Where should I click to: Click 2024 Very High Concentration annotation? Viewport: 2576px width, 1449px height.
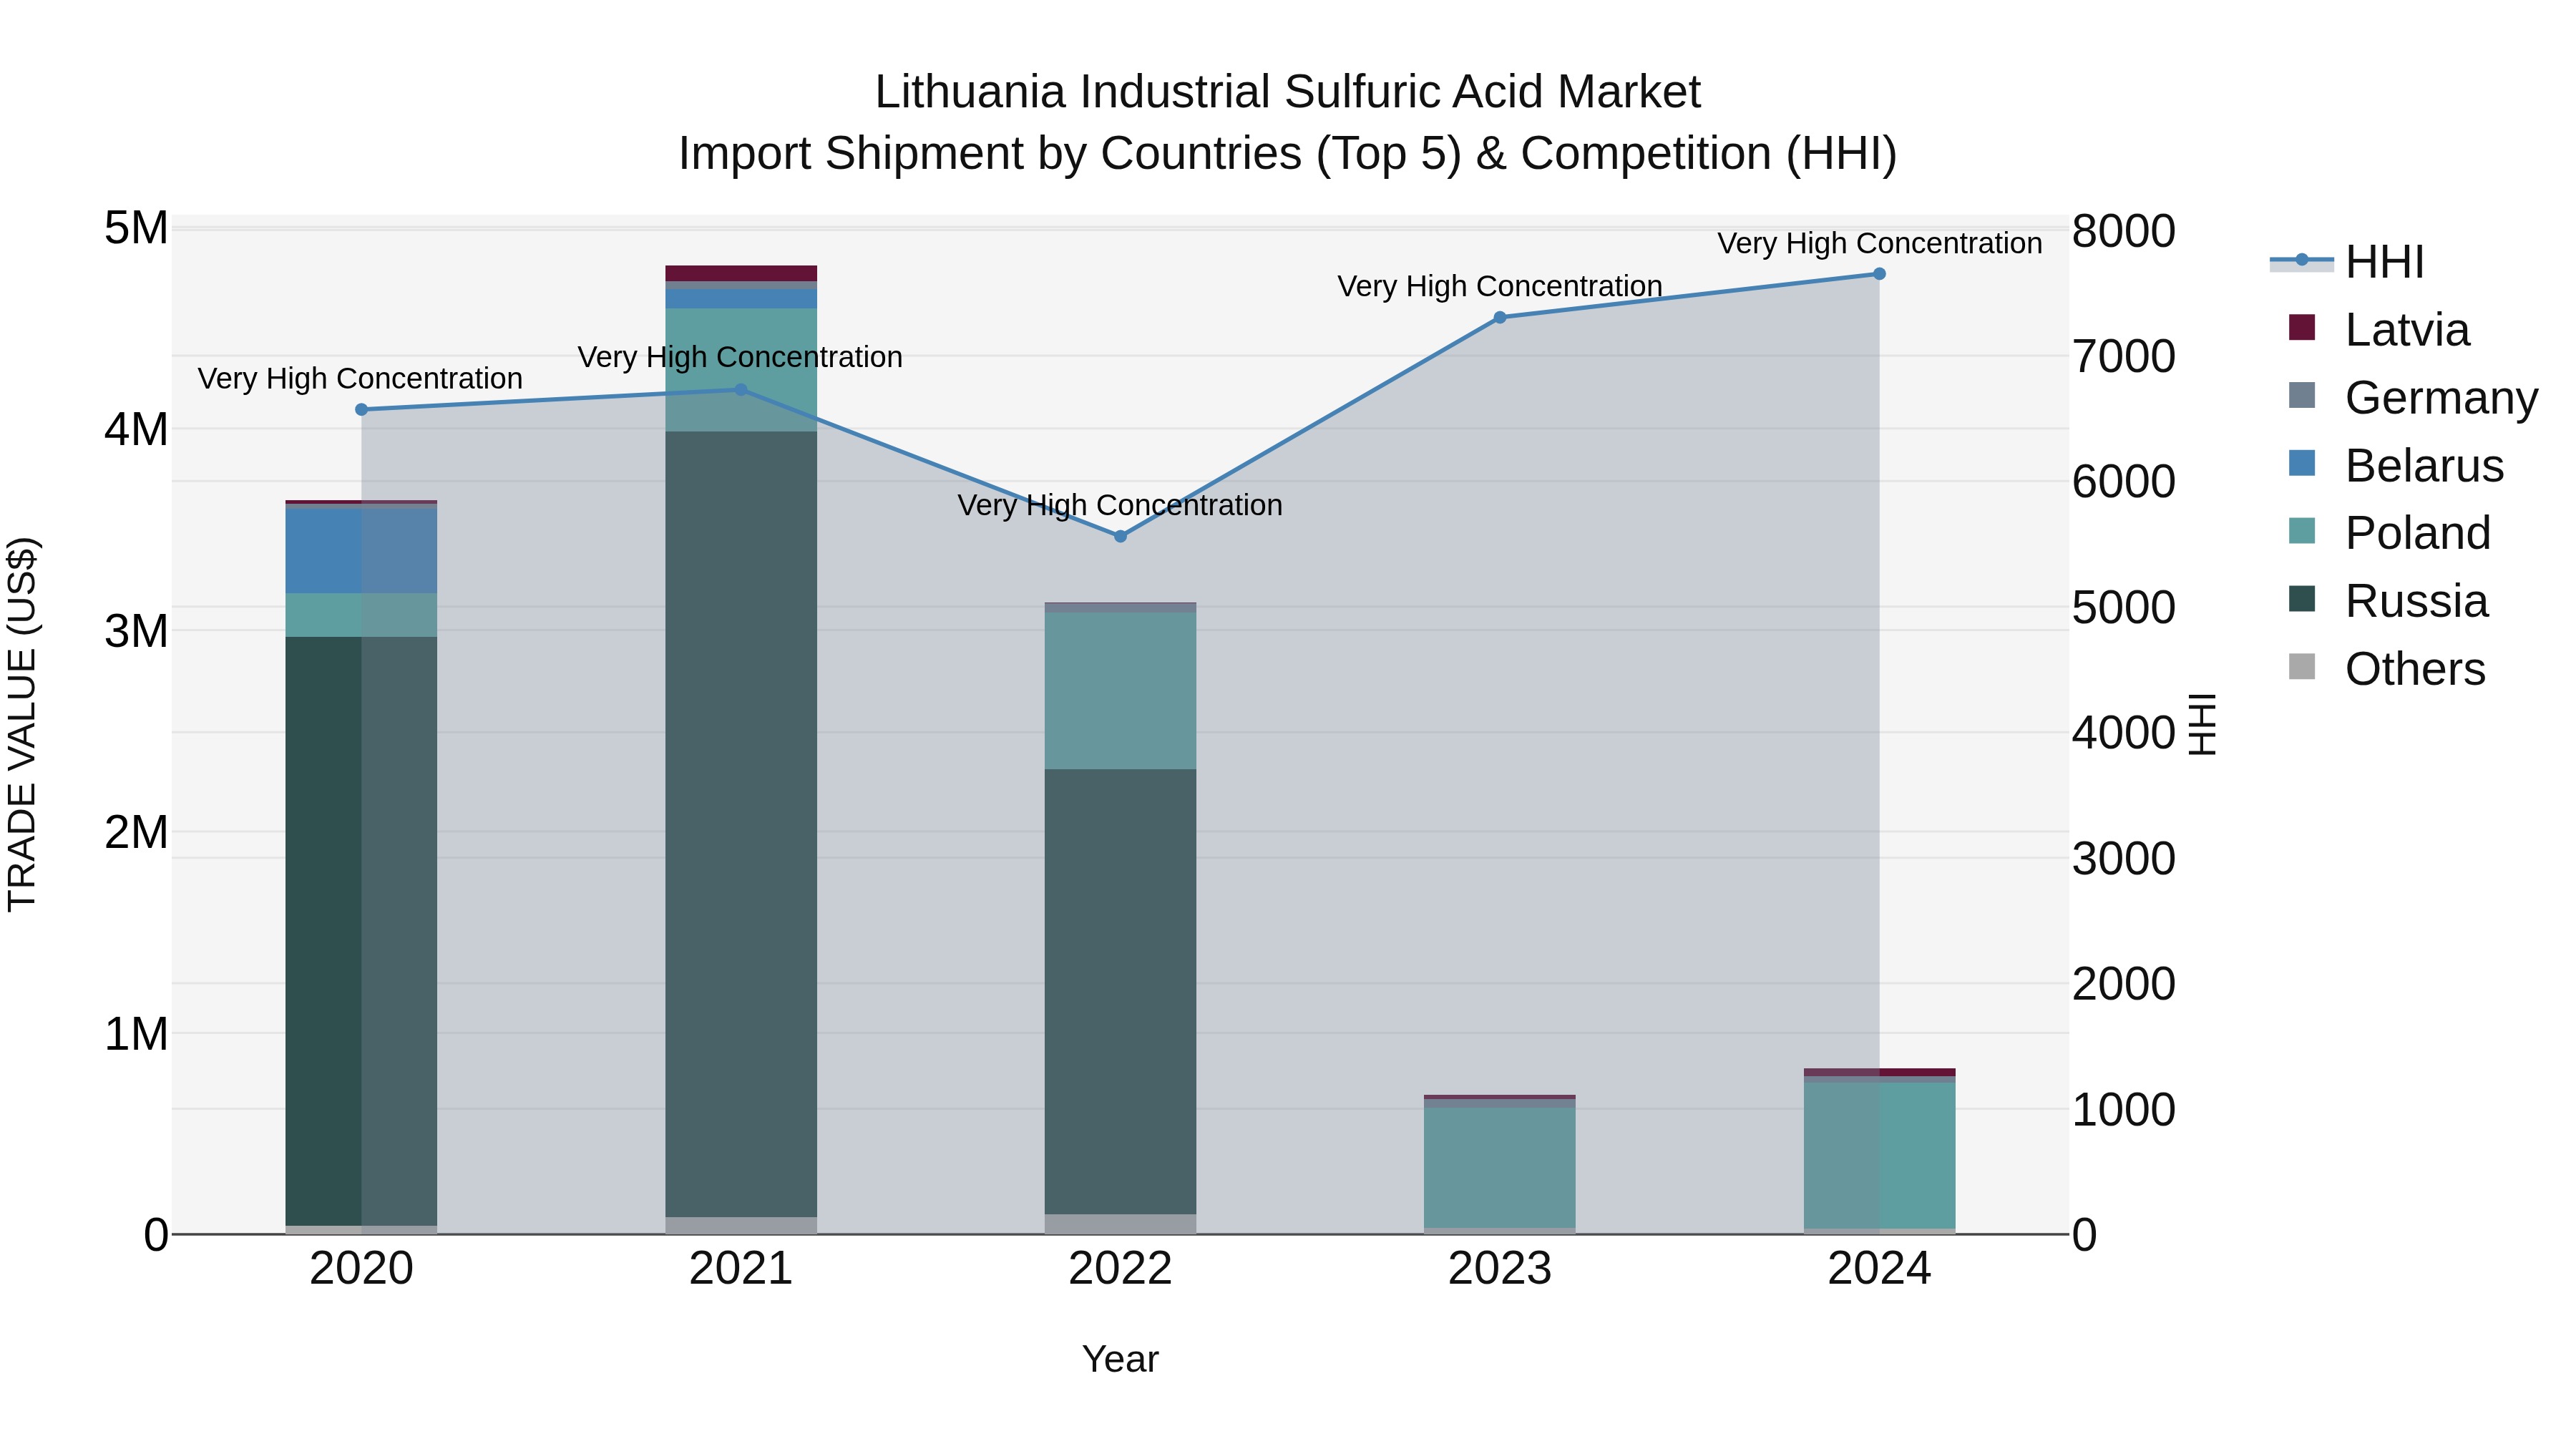click(1880, 244)
